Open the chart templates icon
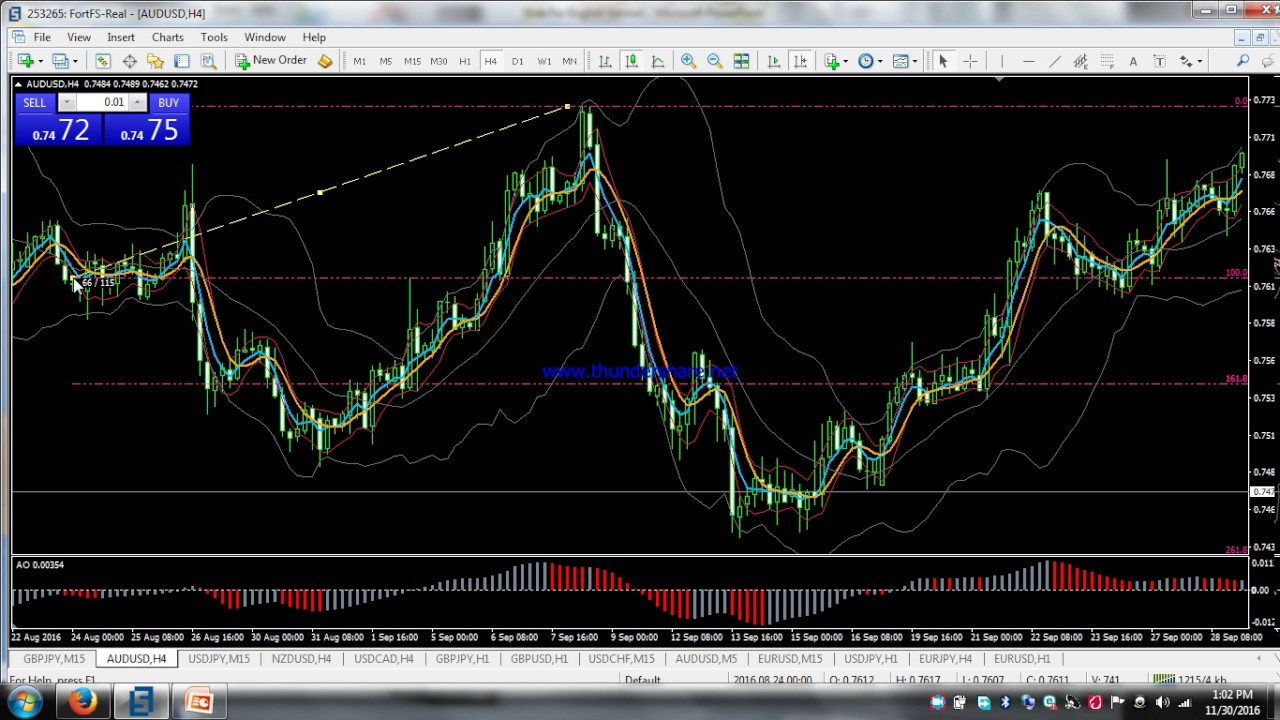Image resolution: width=1280 pixels, height=720 pixels. click(x=900, y=61)
